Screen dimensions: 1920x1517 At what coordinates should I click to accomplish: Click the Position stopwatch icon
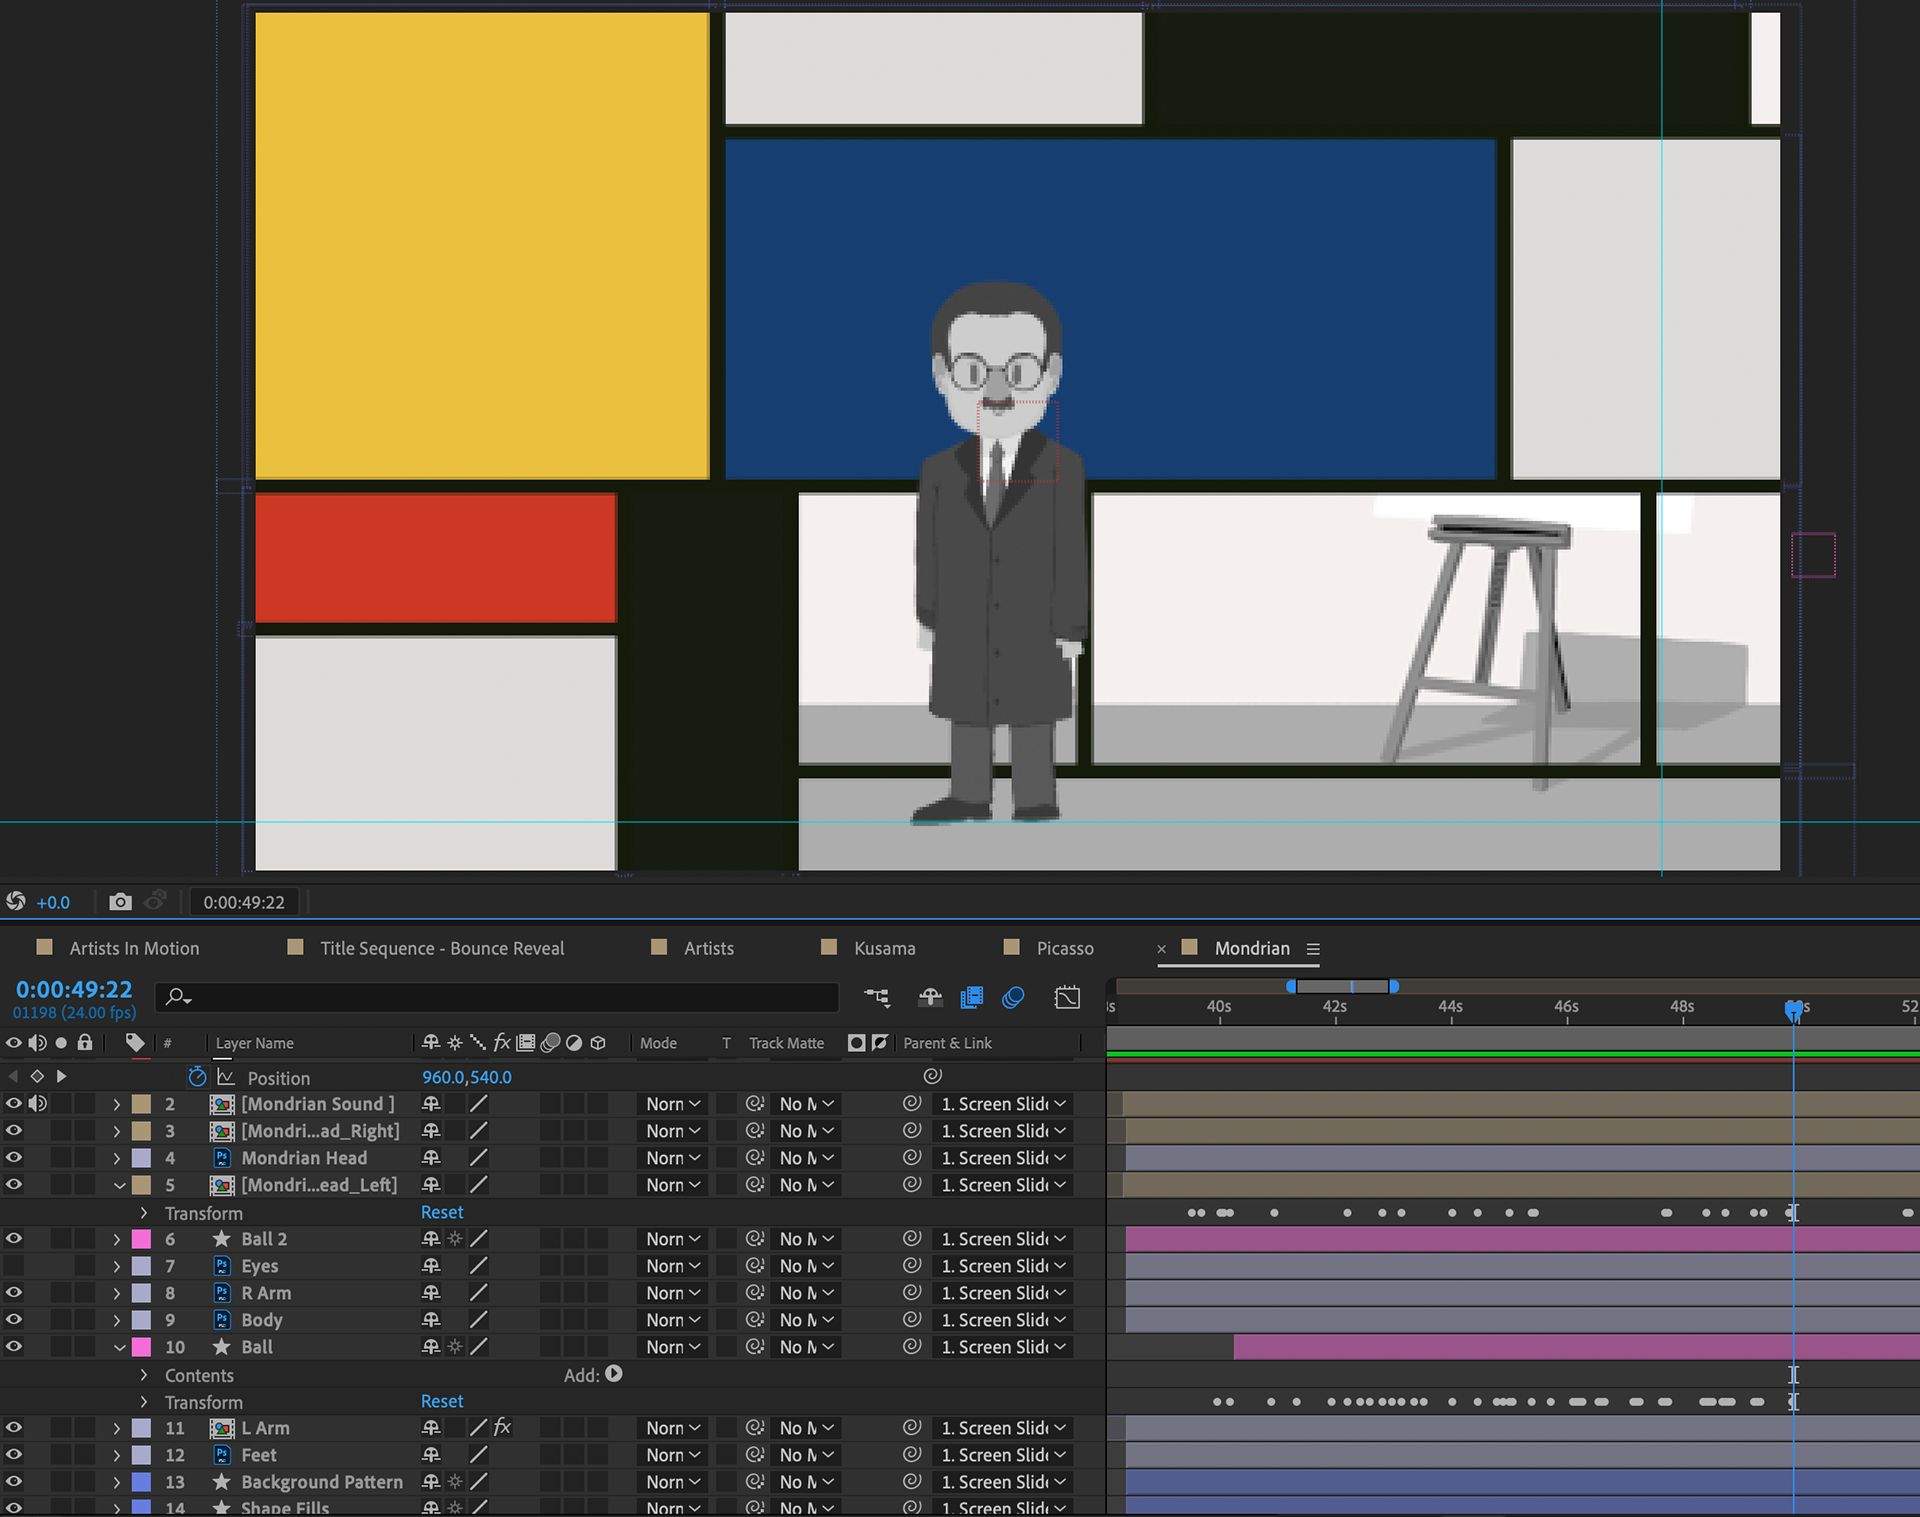pos(197,1077)
